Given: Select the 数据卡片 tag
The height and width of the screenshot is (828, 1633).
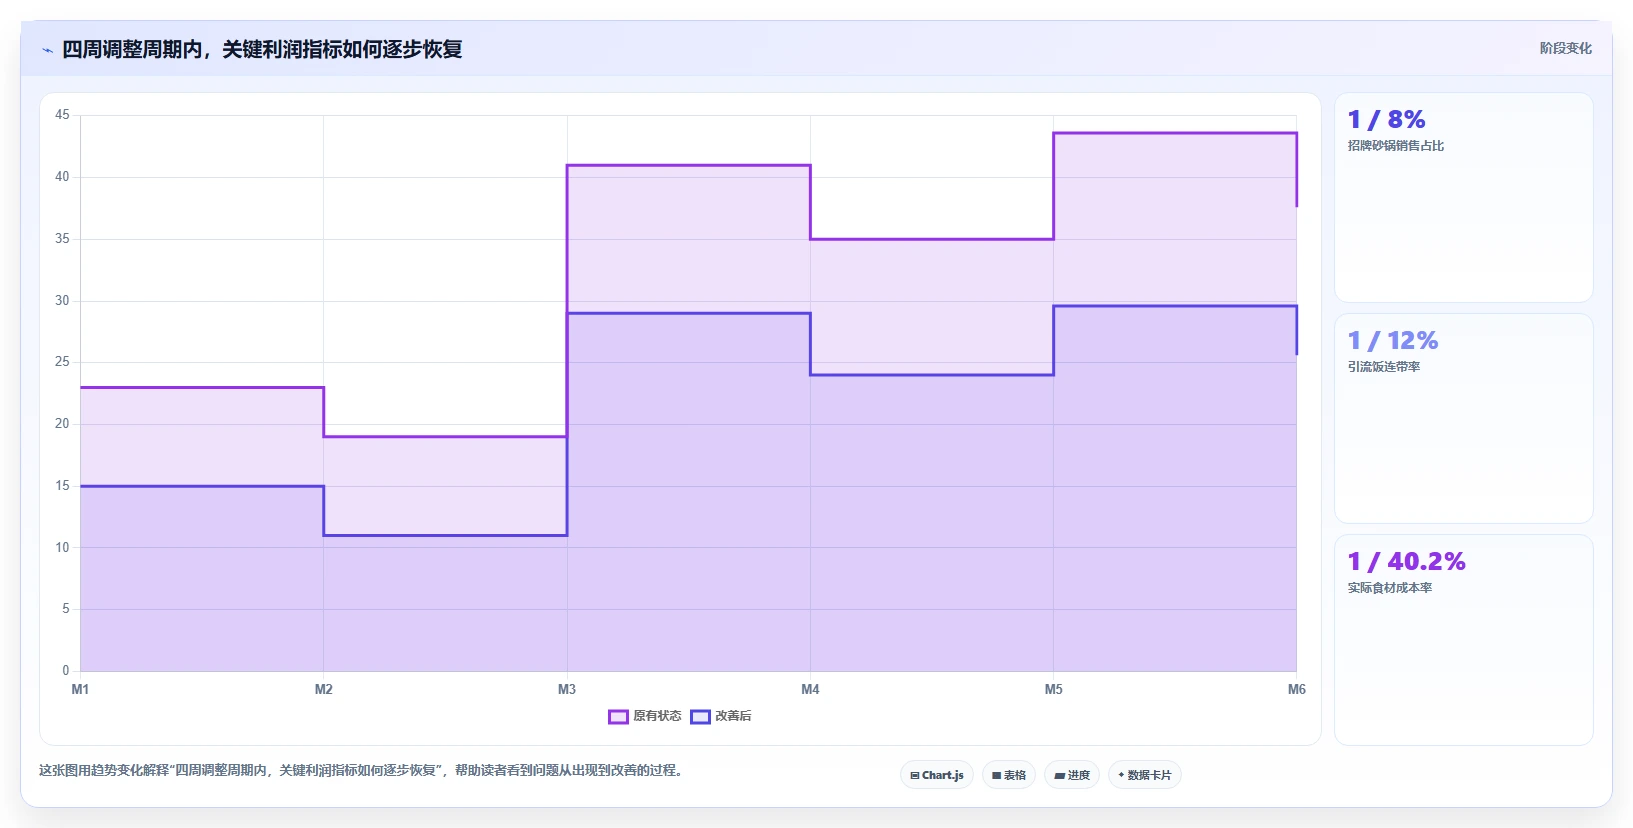Looking at the screenshot, I should tap(1145, 775).
